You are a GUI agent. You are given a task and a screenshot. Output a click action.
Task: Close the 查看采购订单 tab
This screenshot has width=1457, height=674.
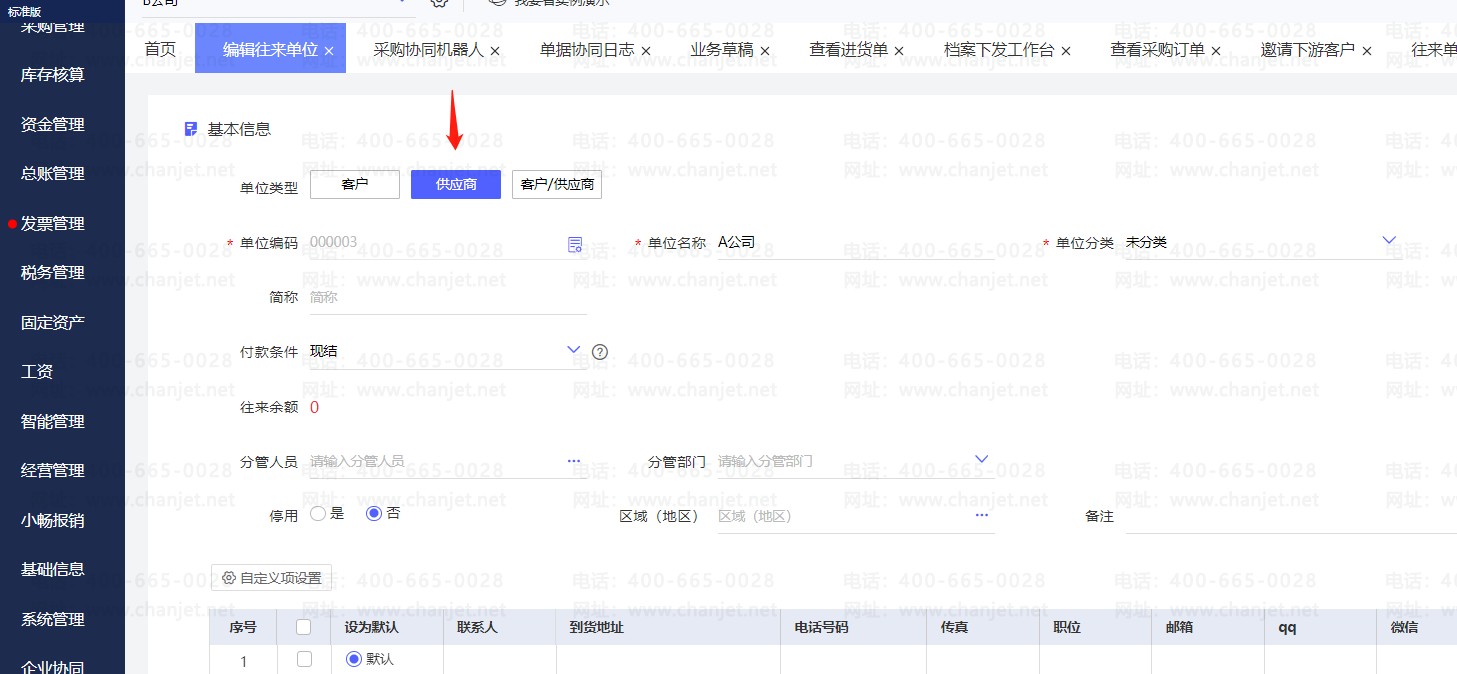point(1216,51)
